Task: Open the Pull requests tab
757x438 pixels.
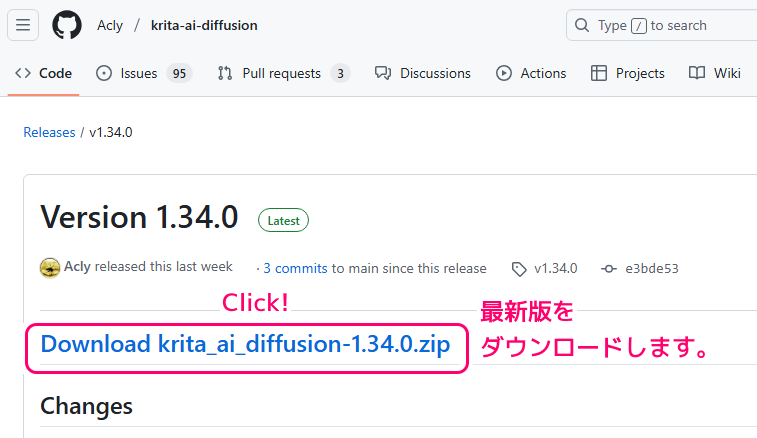Action: point(283,73)
